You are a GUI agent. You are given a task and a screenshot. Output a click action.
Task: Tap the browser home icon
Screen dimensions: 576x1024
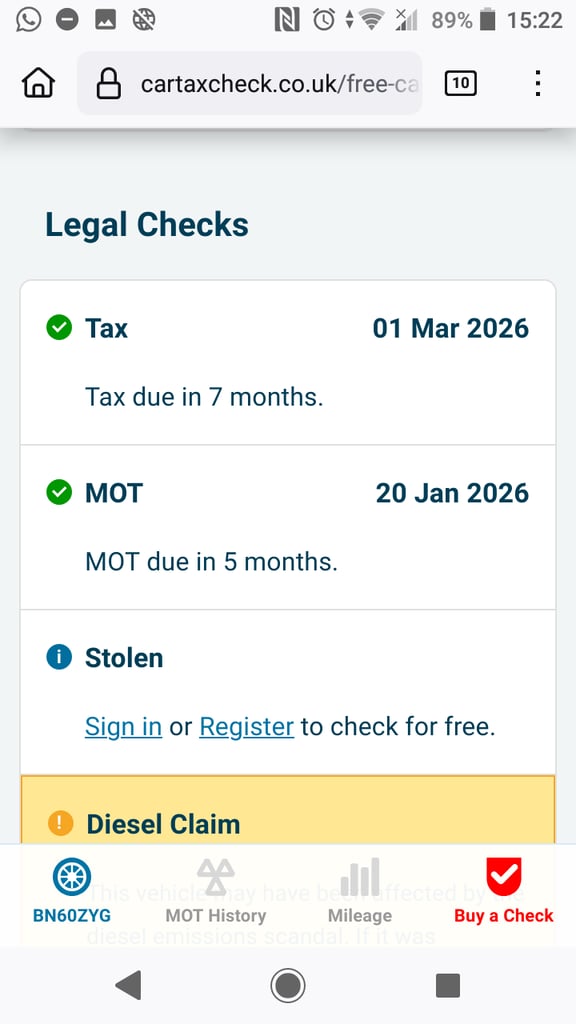coord(38,83)
